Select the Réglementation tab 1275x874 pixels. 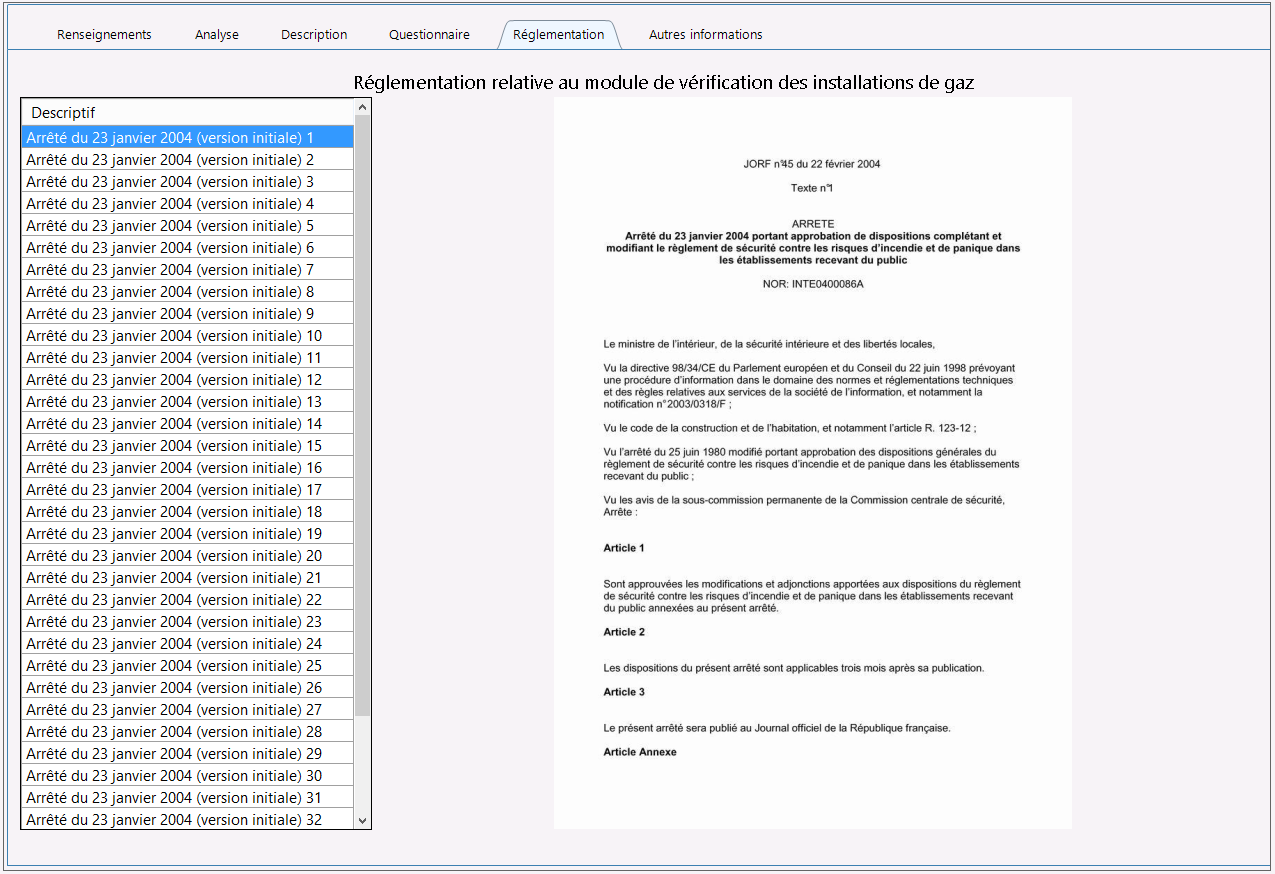tap(558, 34)
